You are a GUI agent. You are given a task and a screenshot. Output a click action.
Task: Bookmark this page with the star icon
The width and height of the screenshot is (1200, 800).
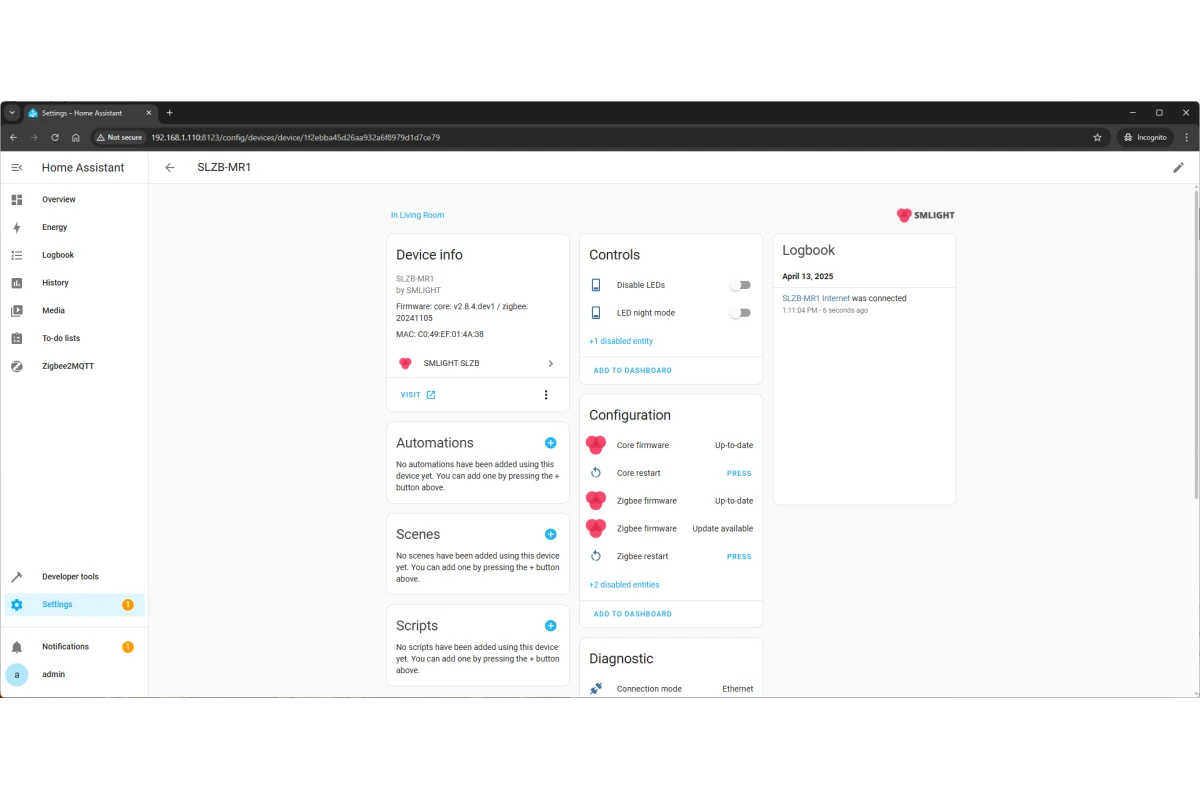pos(1097,137)
